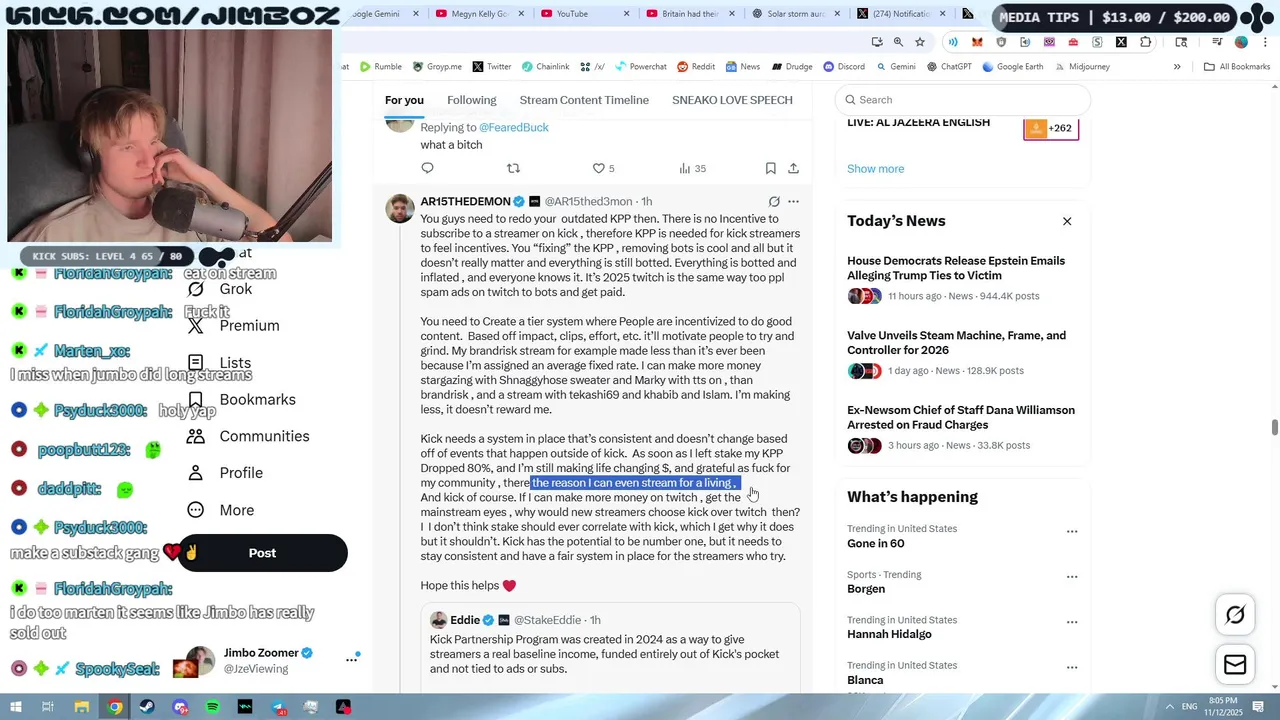Image resolution: width=1280 pixels, height=720 pixels.
Task: Repost the reply tweet via retweet icon
Action: [513, 168]
